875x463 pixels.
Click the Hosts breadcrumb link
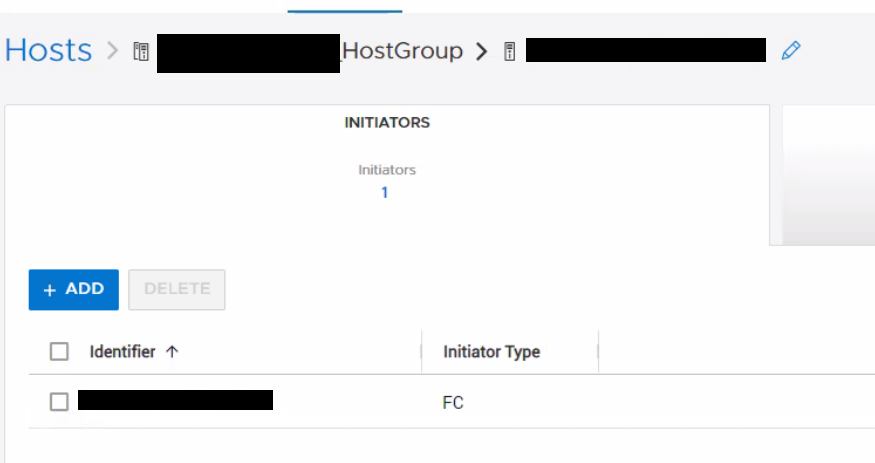coord(48,51)
